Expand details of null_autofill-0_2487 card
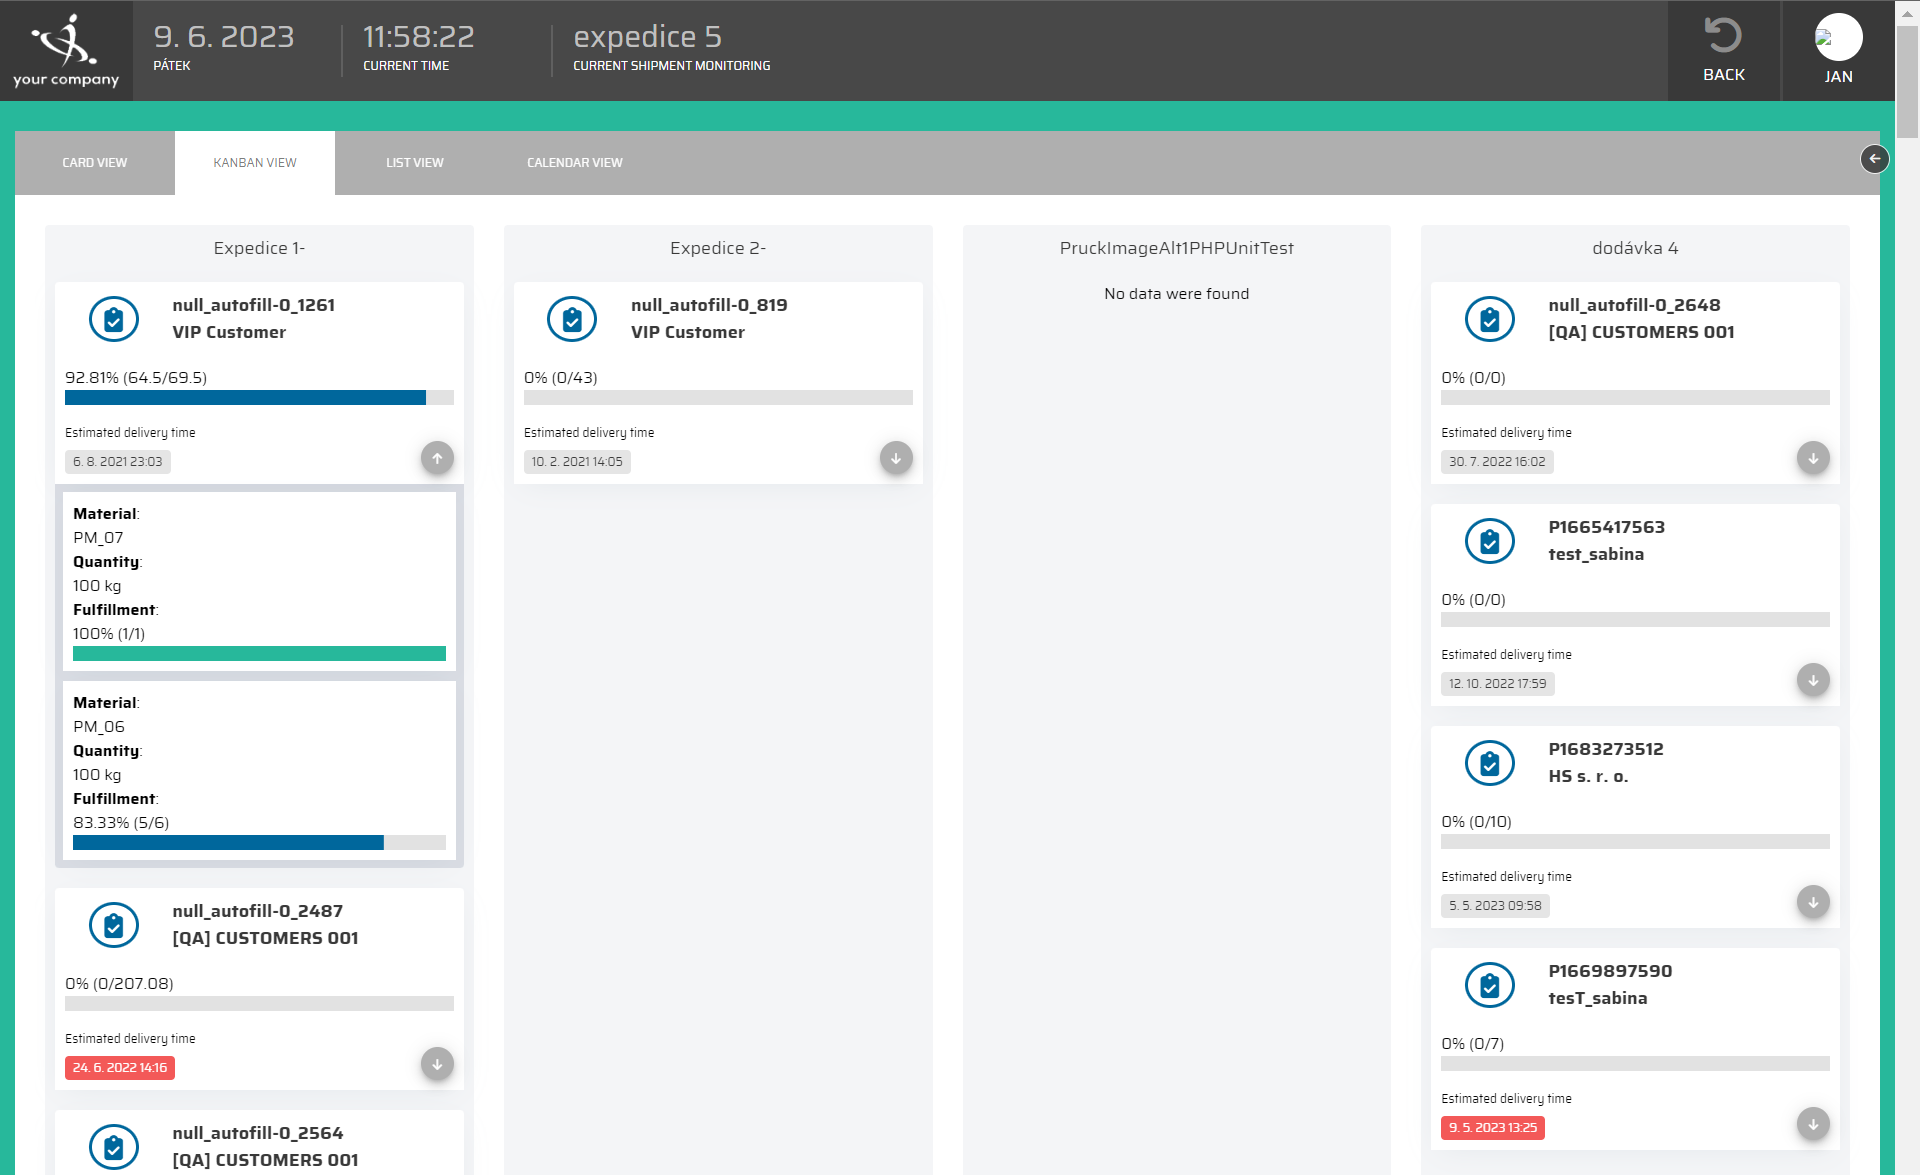 click(x=437, y=1064)
